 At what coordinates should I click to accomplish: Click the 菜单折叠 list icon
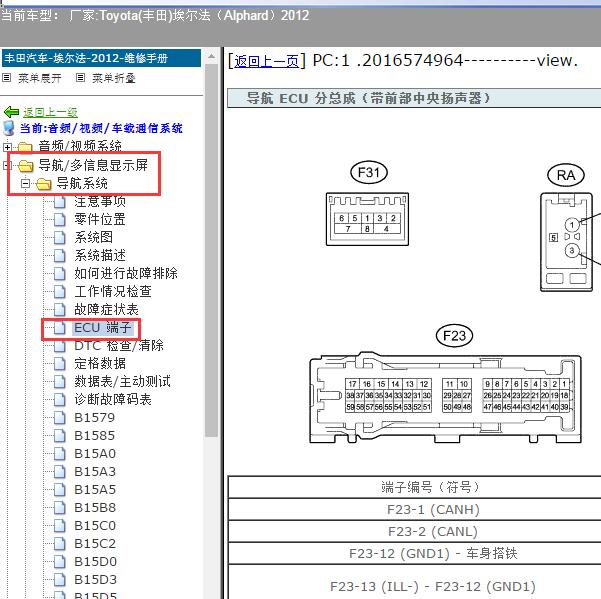[80, 78]
